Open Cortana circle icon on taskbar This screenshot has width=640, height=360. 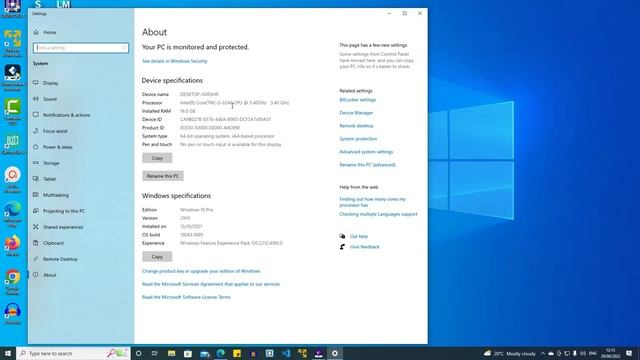point(139,353)
